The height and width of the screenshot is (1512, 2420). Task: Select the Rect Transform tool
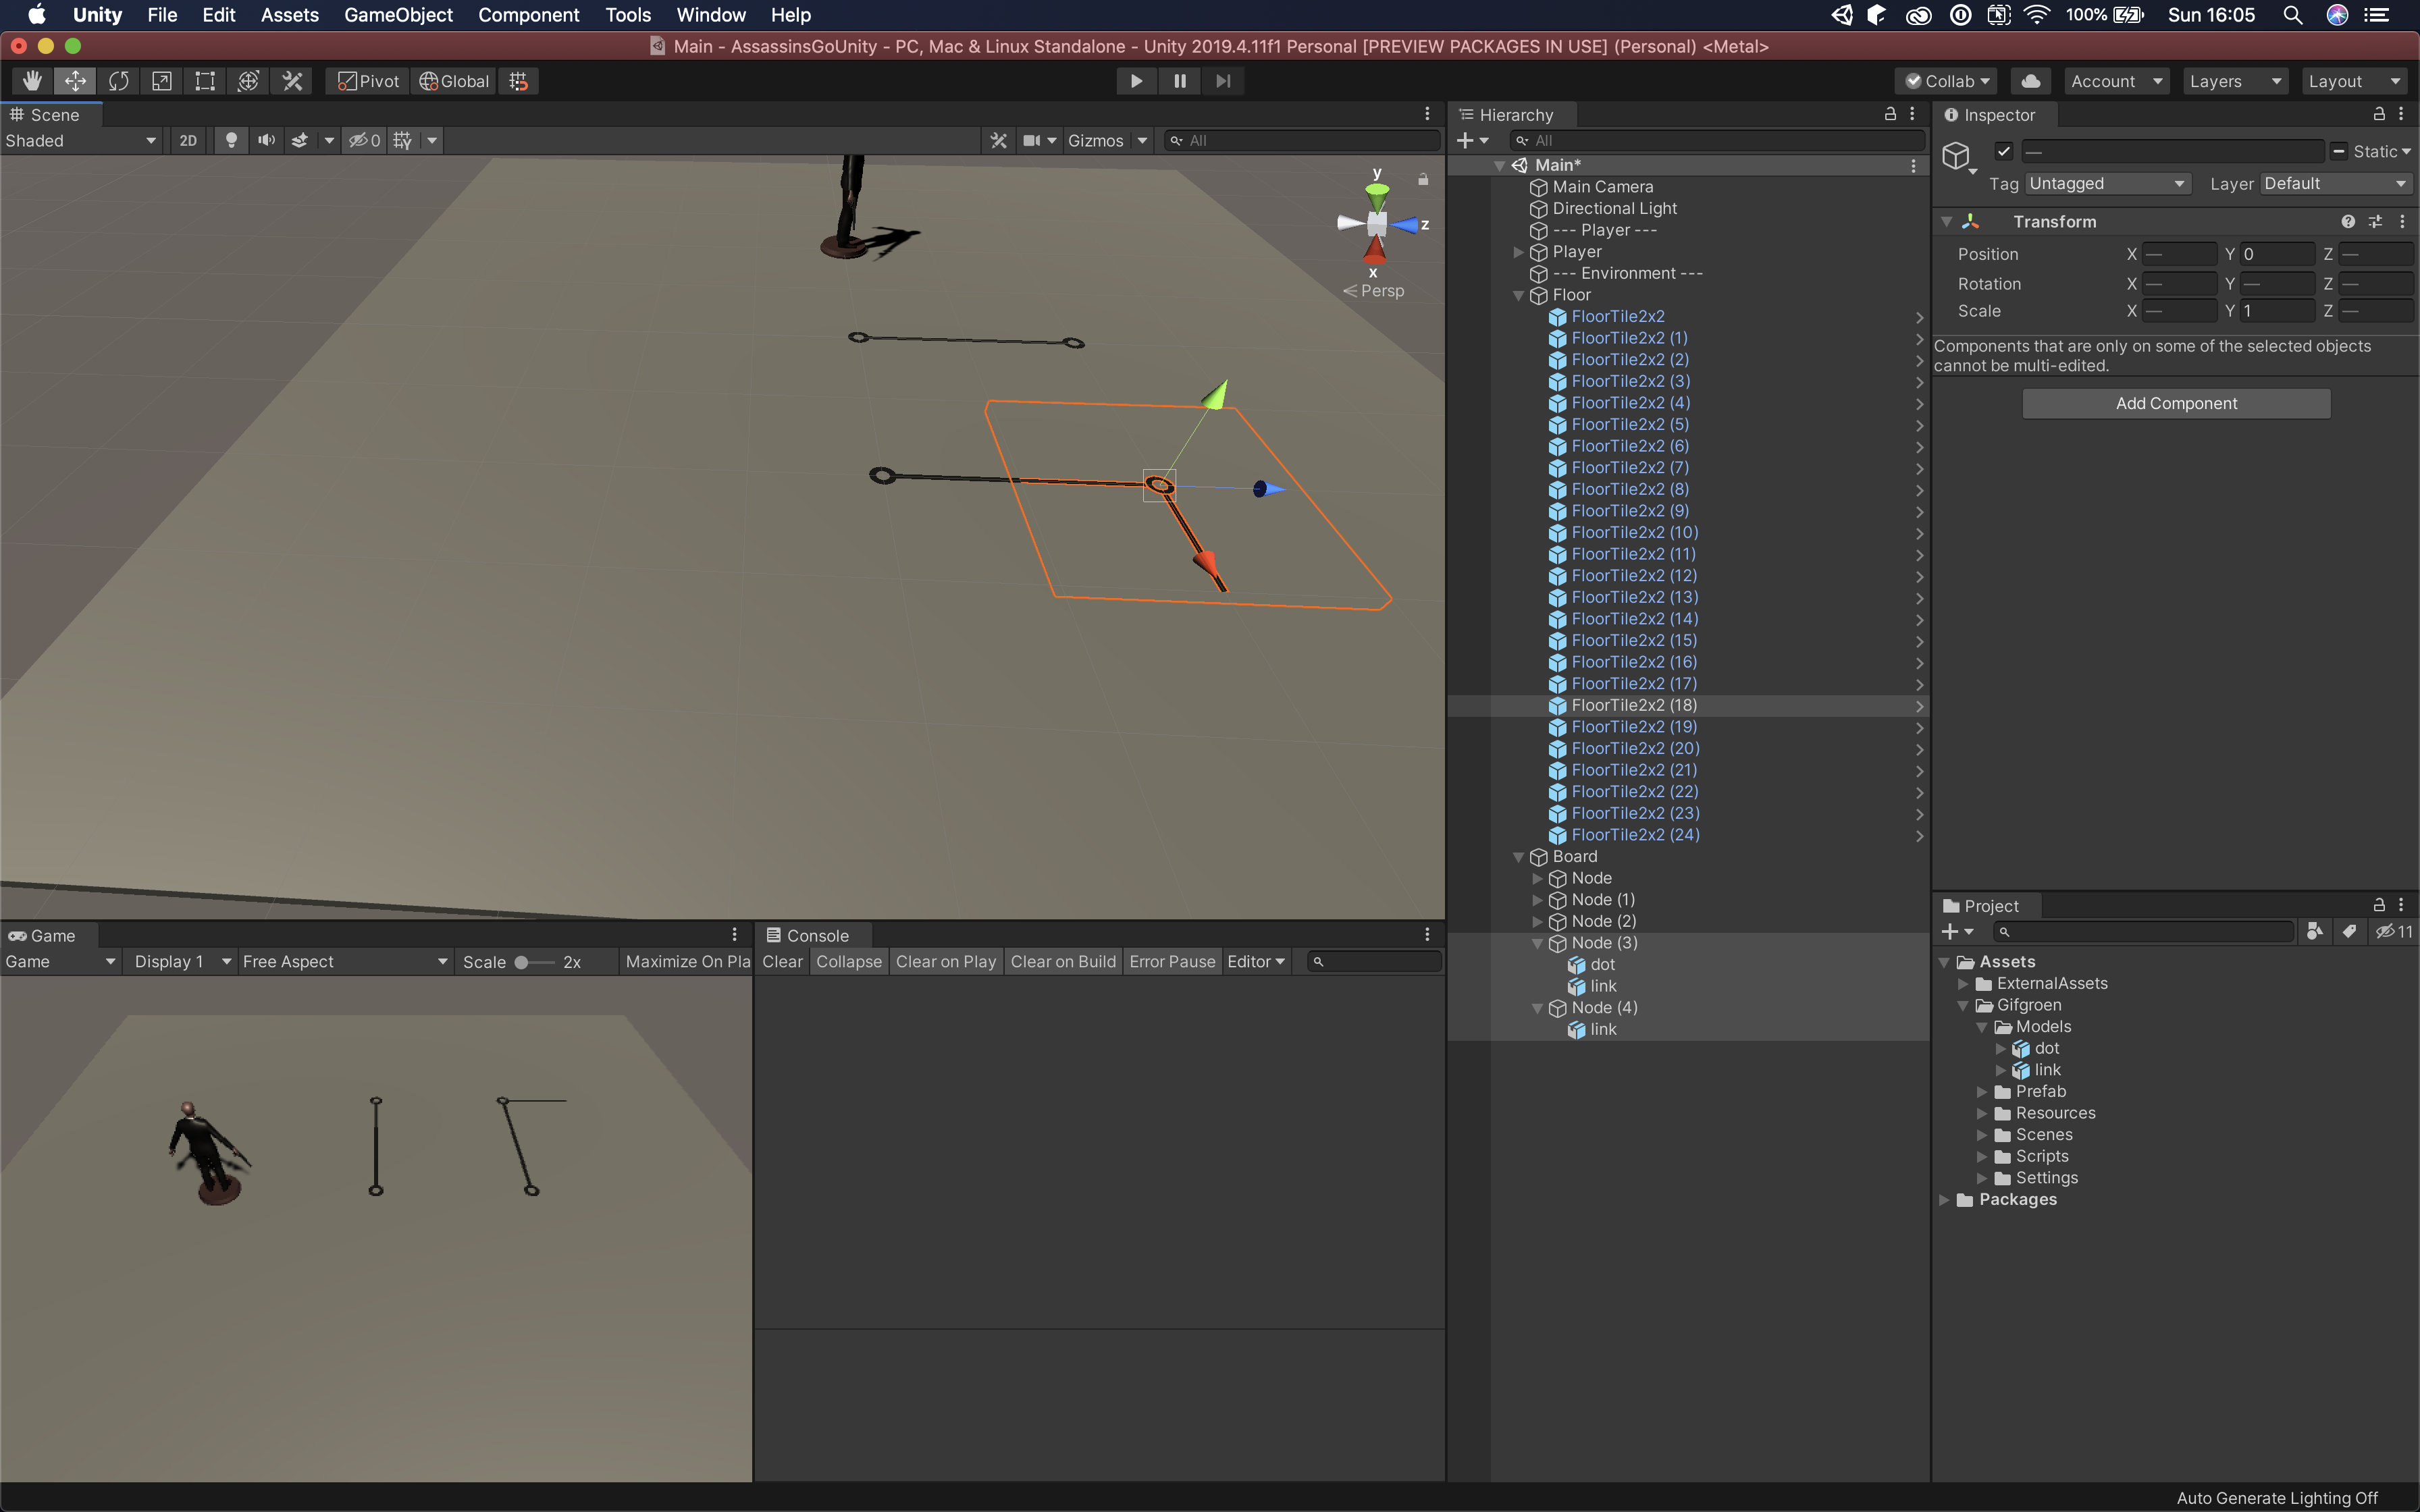[205, 81]
